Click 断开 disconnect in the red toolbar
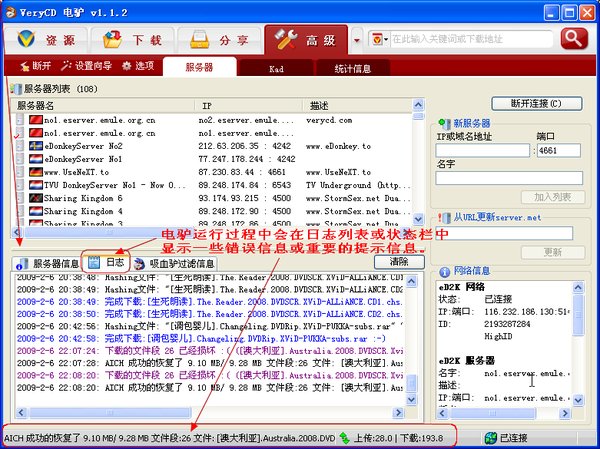The width and height of the screenshot is (600, 449). point(36,66)
